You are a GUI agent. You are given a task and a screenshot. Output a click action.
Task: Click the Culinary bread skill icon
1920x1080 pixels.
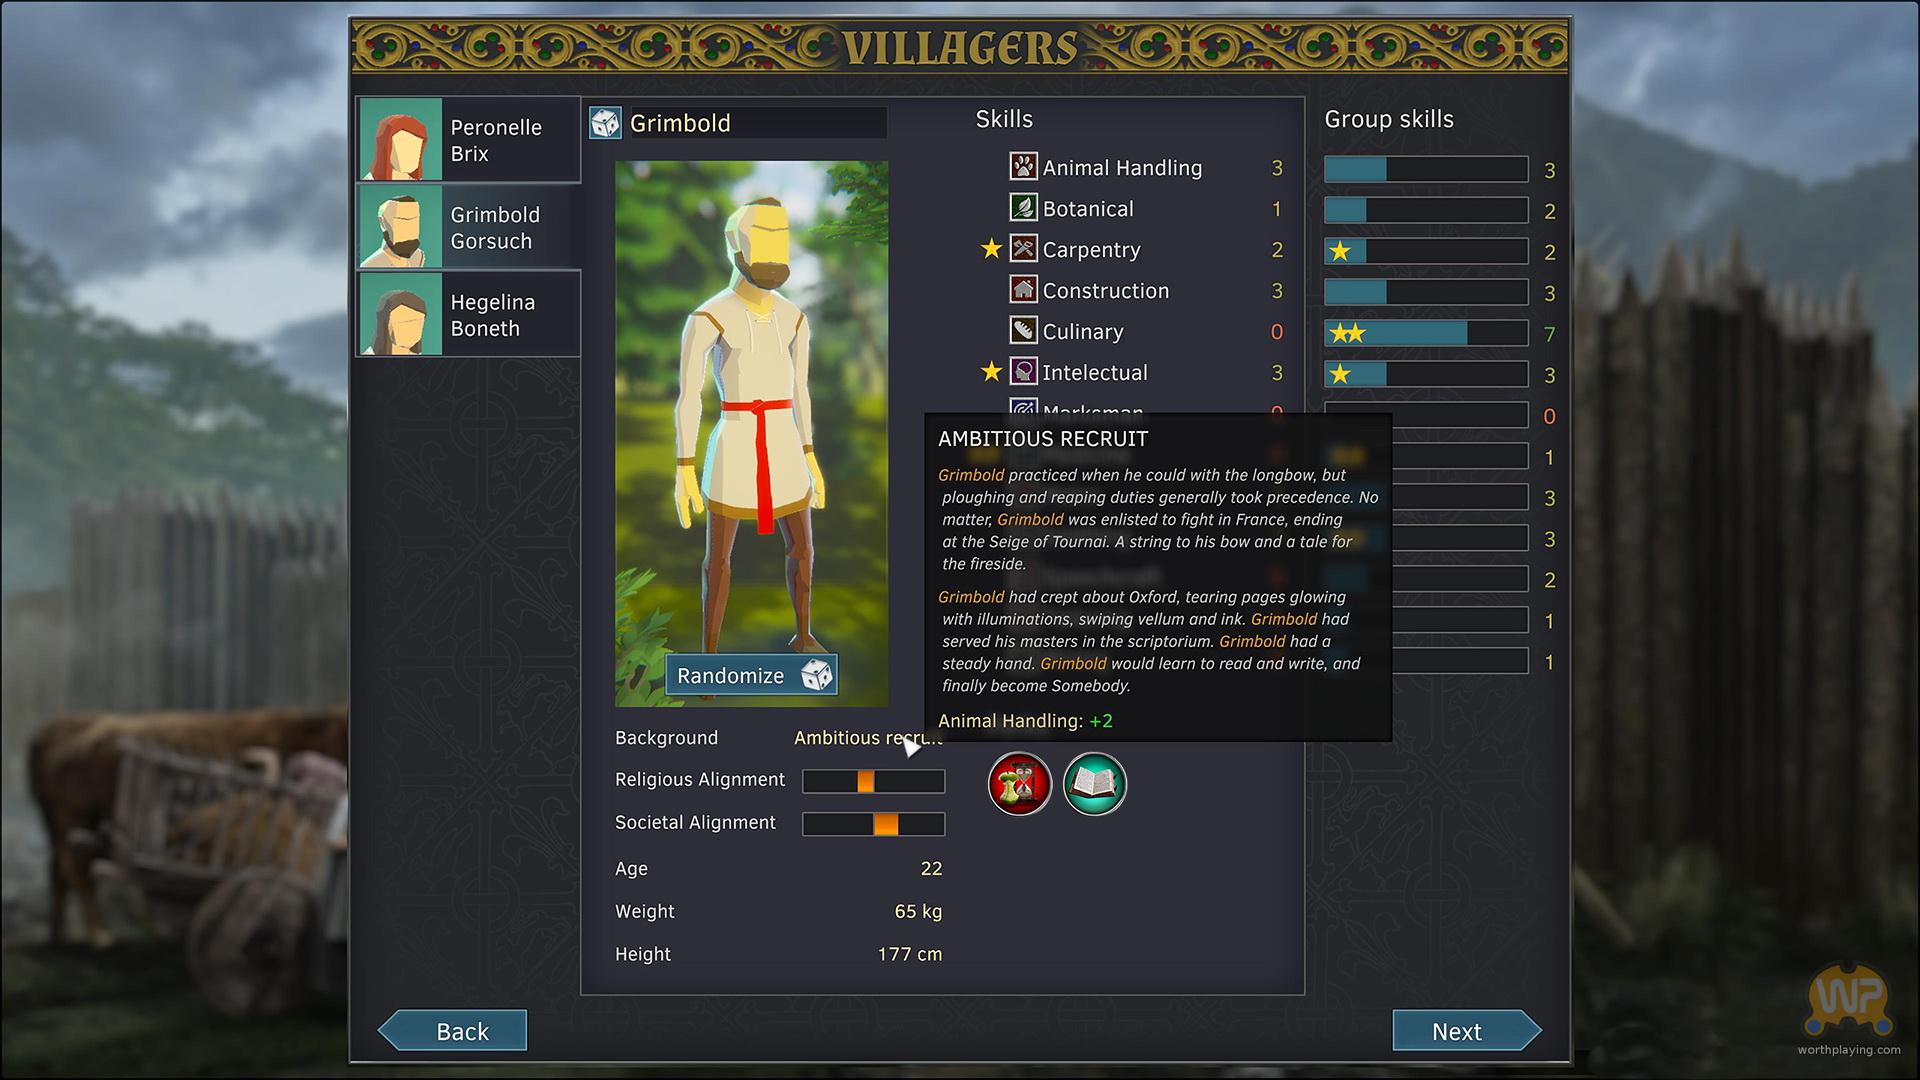click(1023, 331)
